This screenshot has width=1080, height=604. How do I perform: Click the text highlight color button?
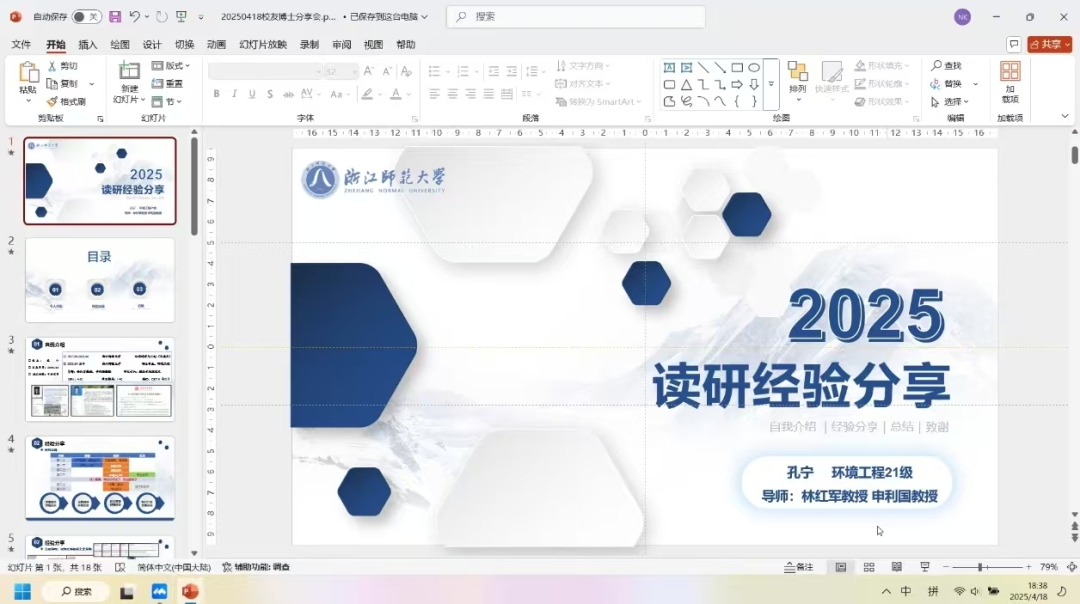pyautogui.click(x=368, y=94)
